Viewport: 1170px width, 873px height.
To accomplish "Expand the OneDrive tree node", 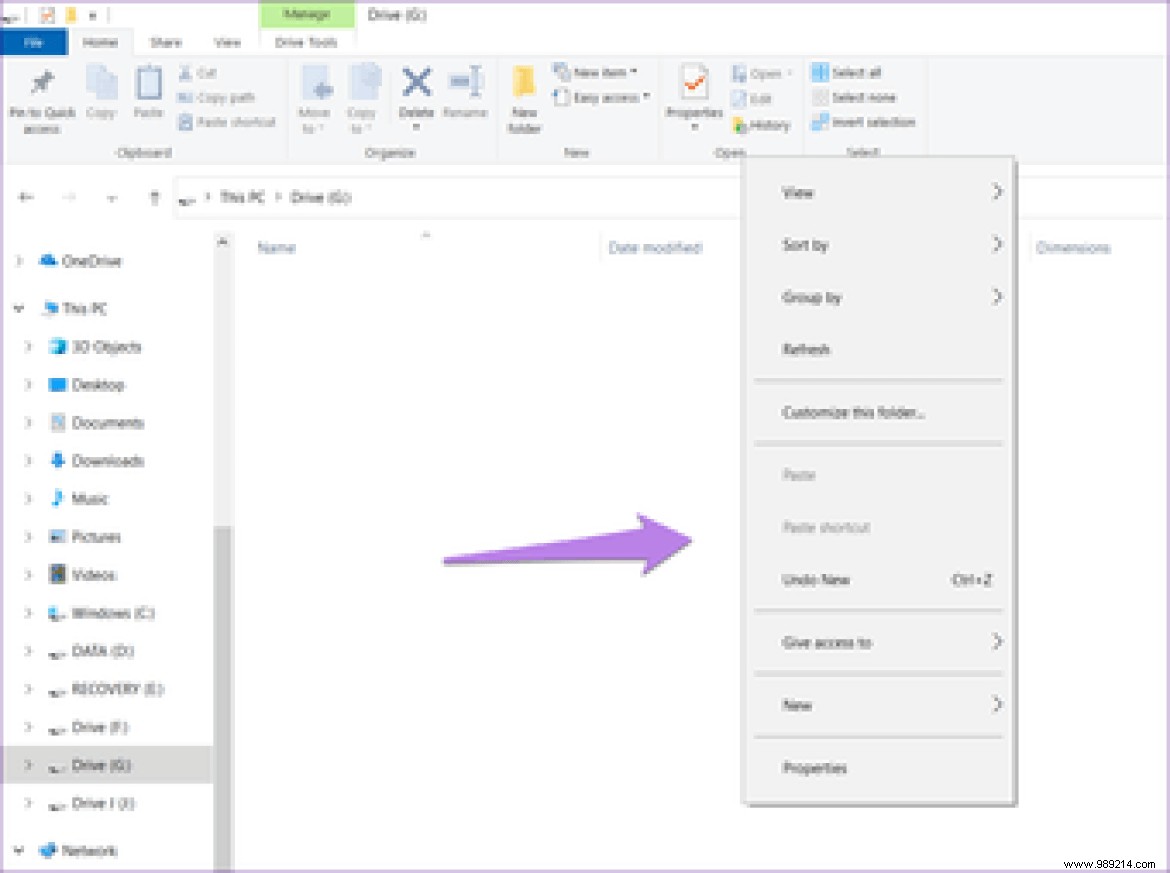I will point(18,261).
